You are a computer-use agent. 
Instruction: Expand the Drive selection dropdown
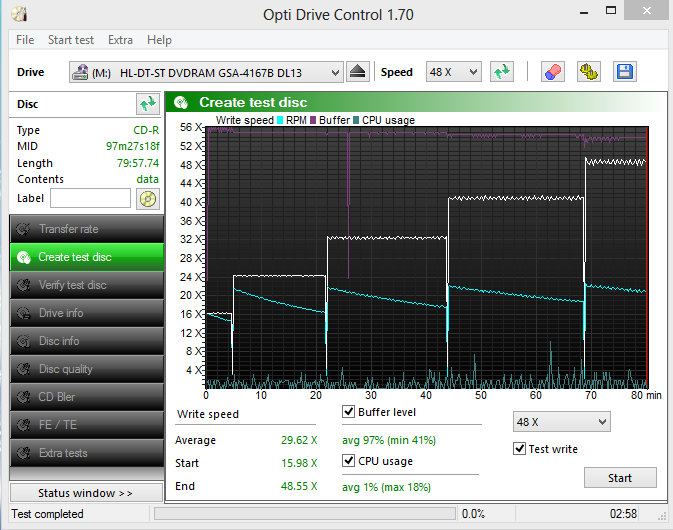point(206,72)
